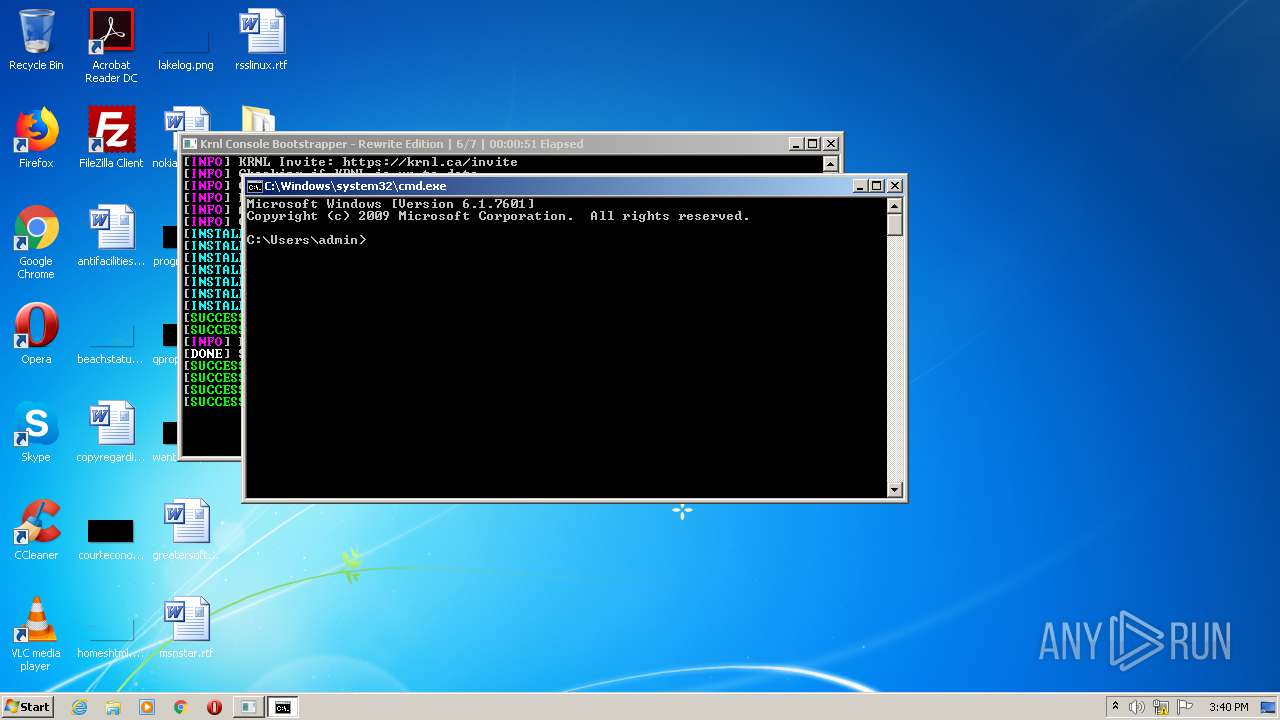The width and height of the screenshot is (1280, 720).
Task: Open the Start menu
Action: click(x=27, y=706)
